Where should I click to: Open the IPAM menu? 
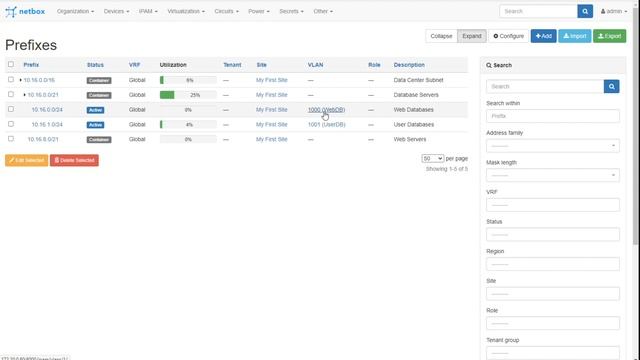click(x=148, y=11)
